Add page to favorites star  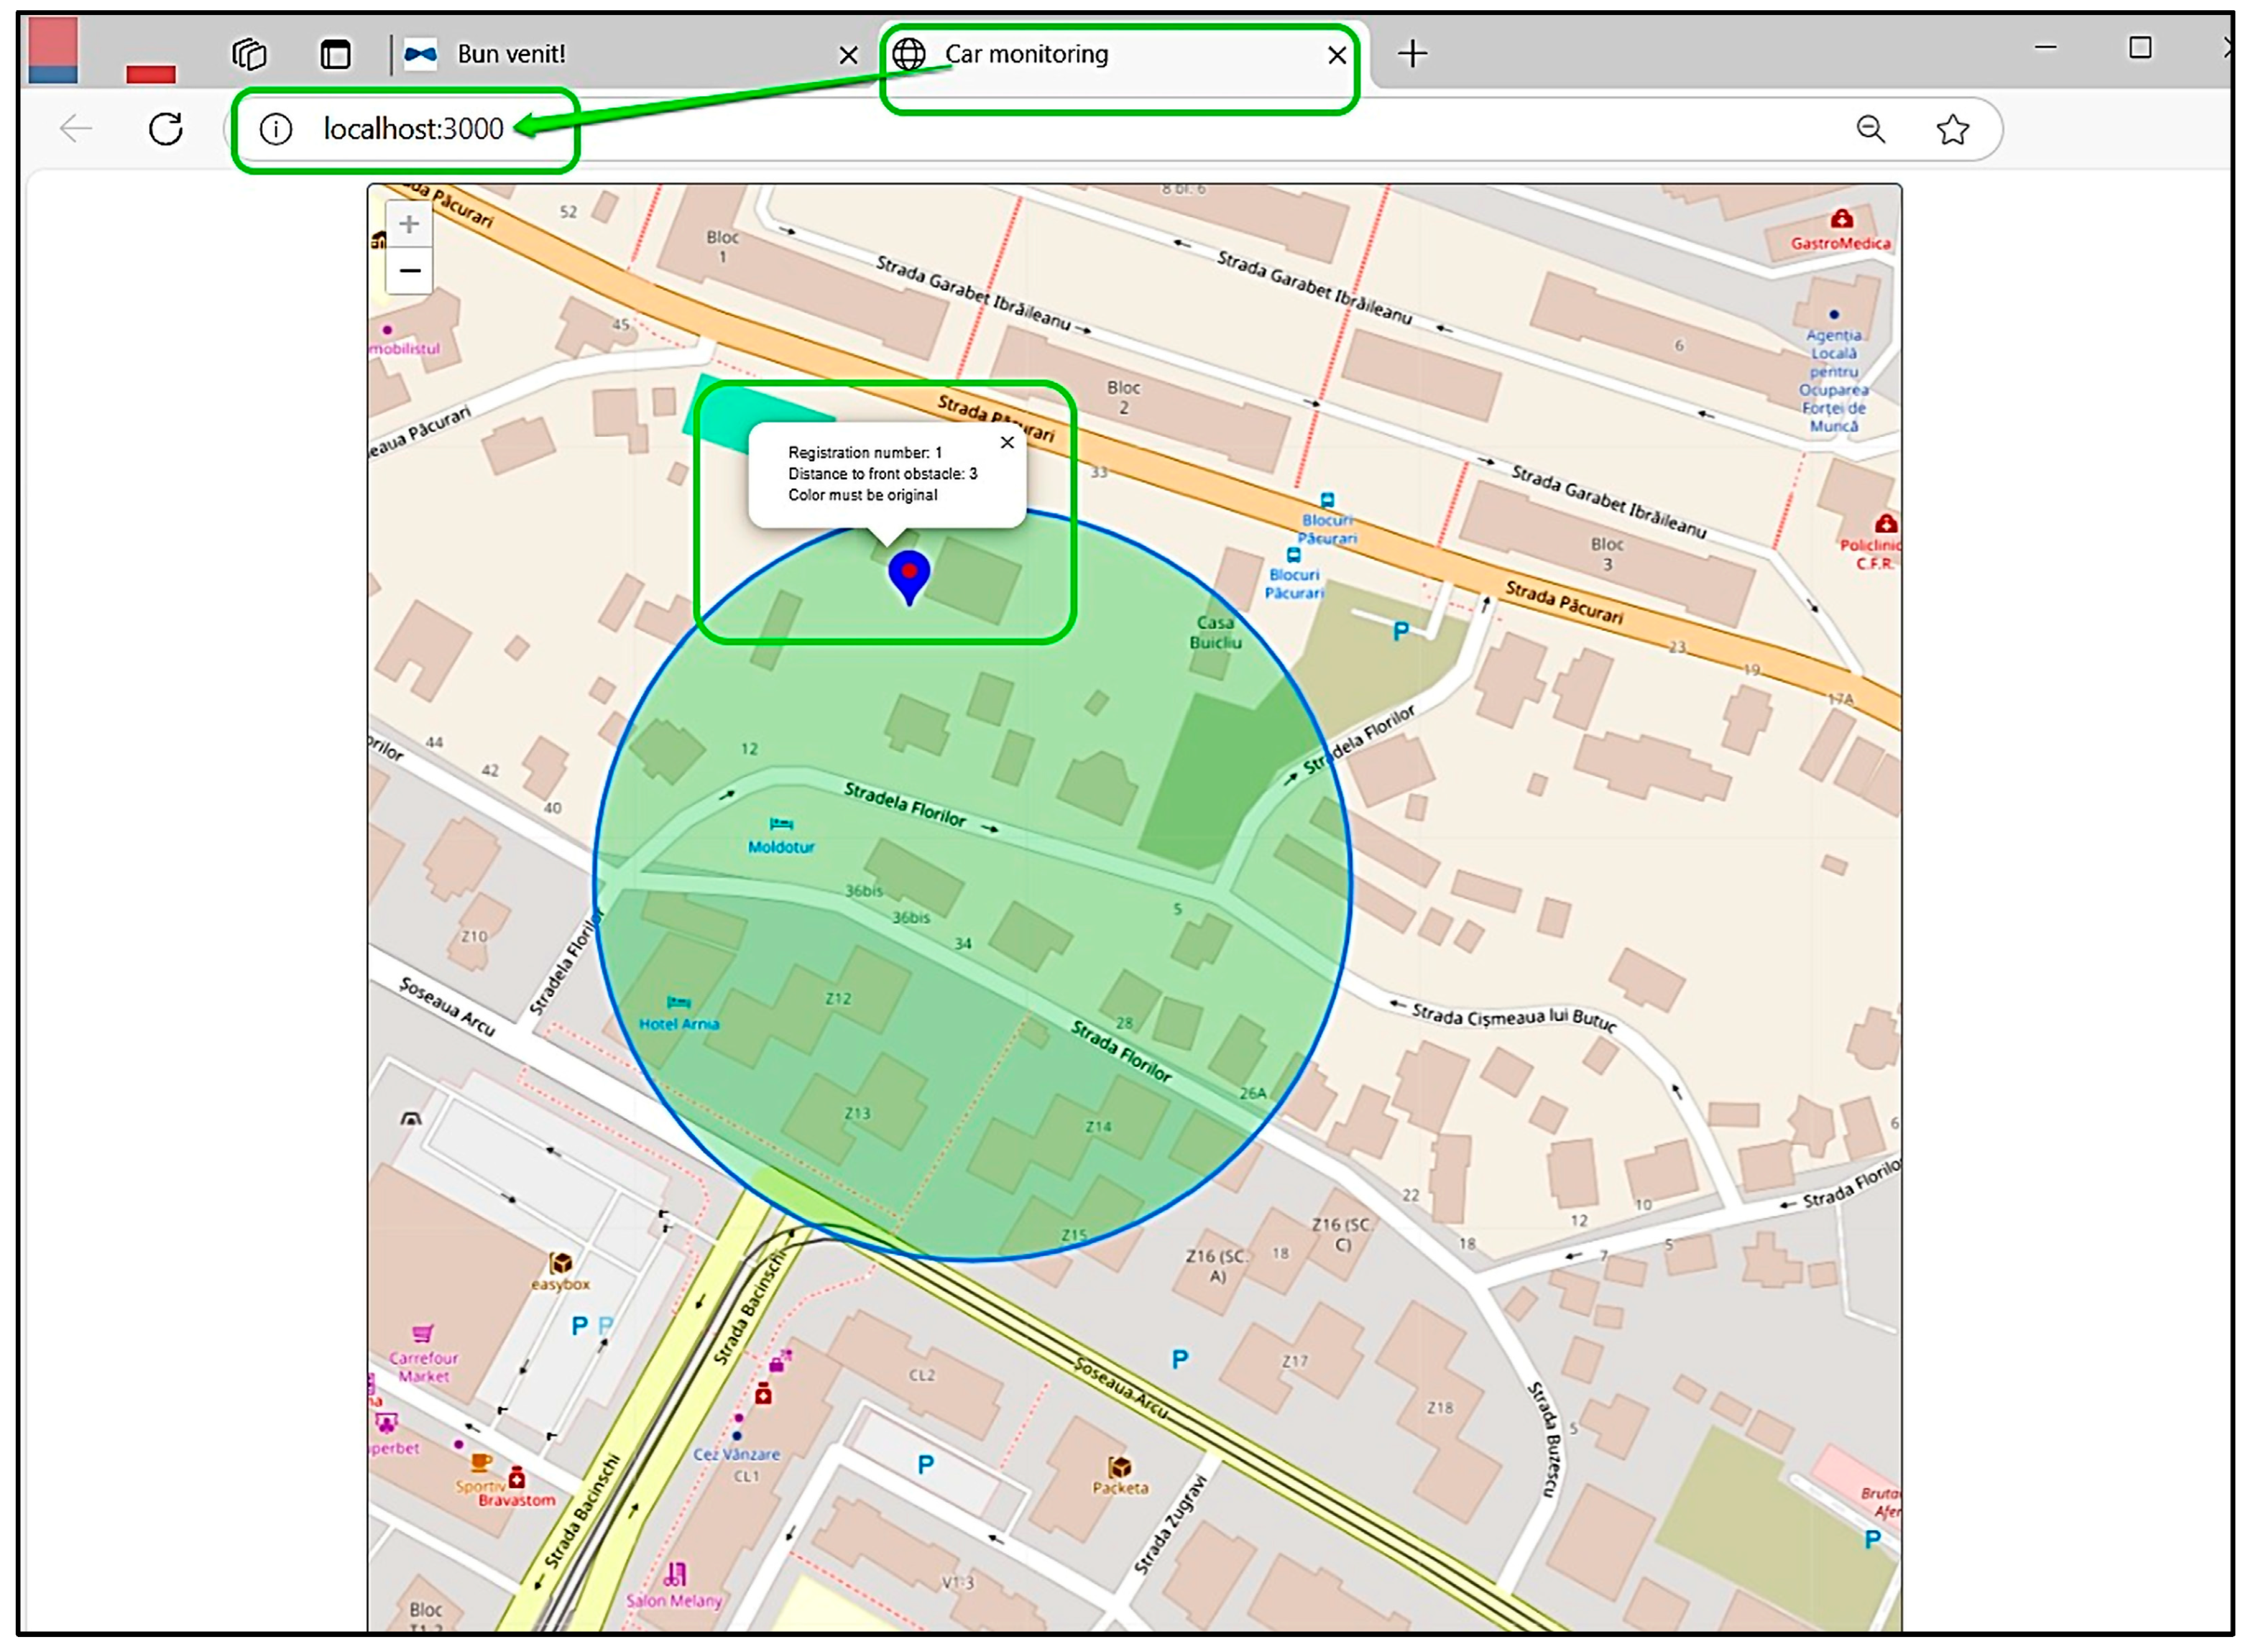pyautogui.click(x=1952, y=129)
